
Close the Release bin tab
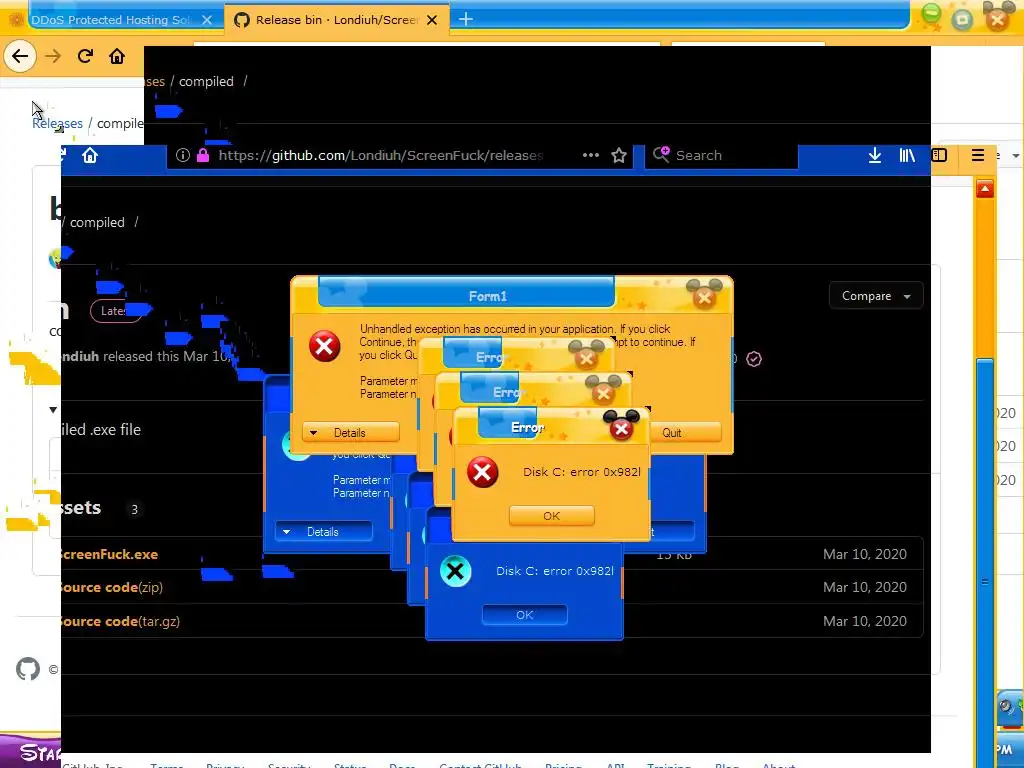(432, 20)
